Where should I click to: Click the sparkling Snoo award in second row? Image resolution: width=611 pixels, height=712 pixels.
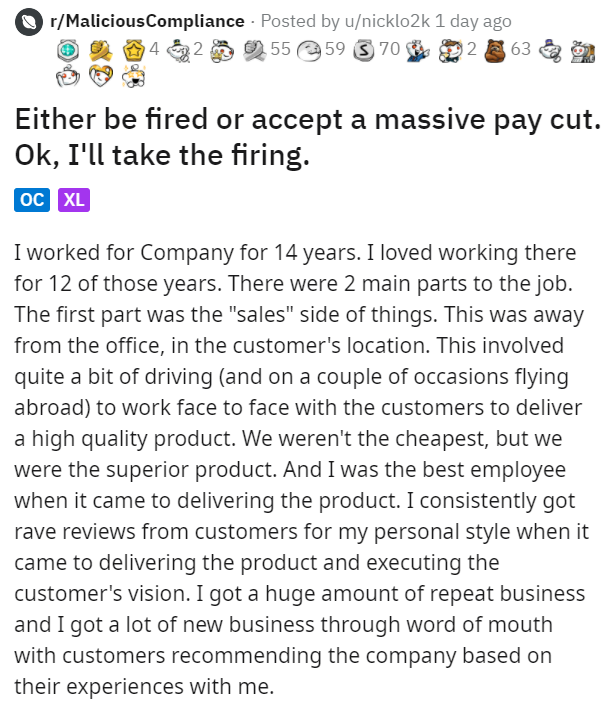(x=132, y=76)
